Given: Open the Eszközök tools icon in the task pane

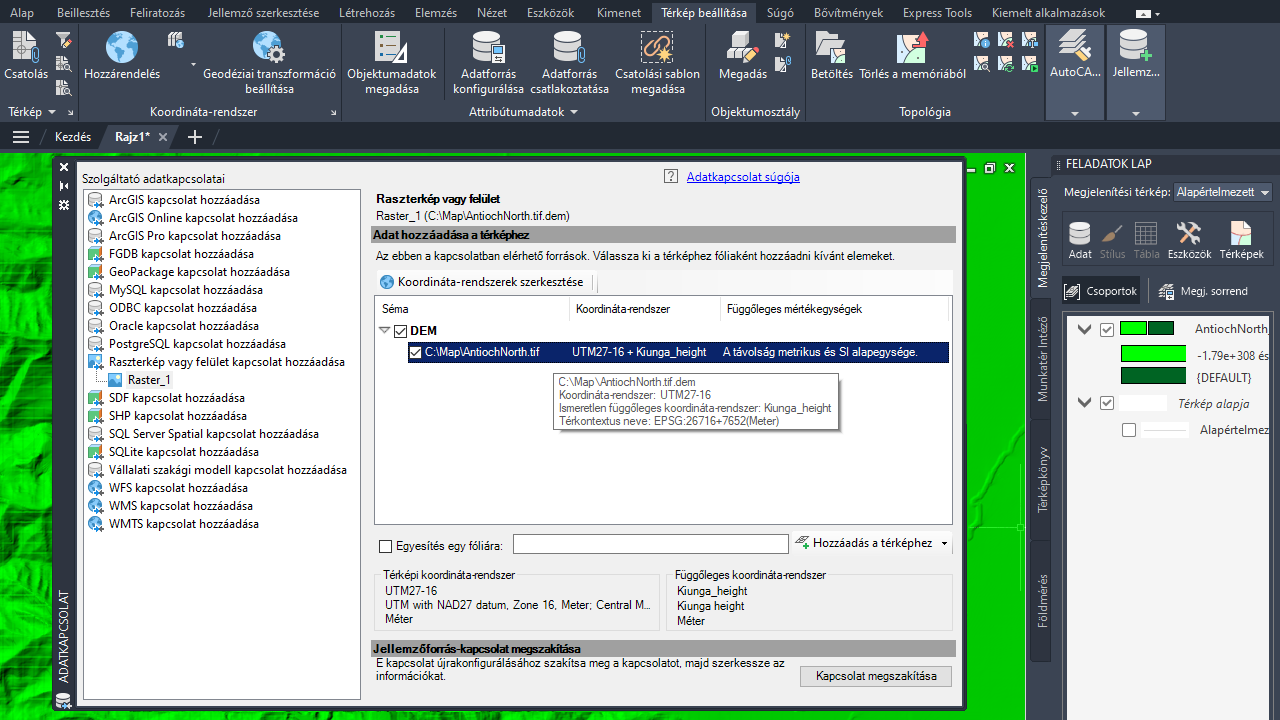Looking at the screenshot, I should point(1189,241).
